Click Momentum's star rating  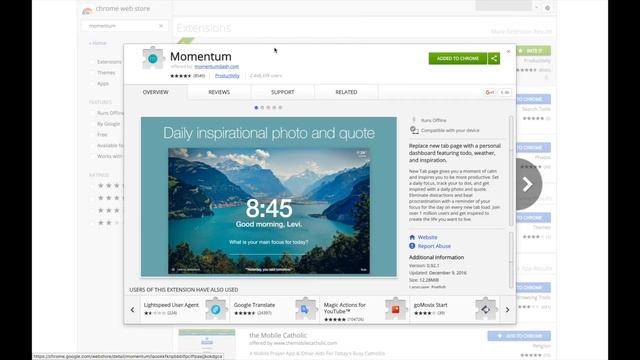[180, 76]
